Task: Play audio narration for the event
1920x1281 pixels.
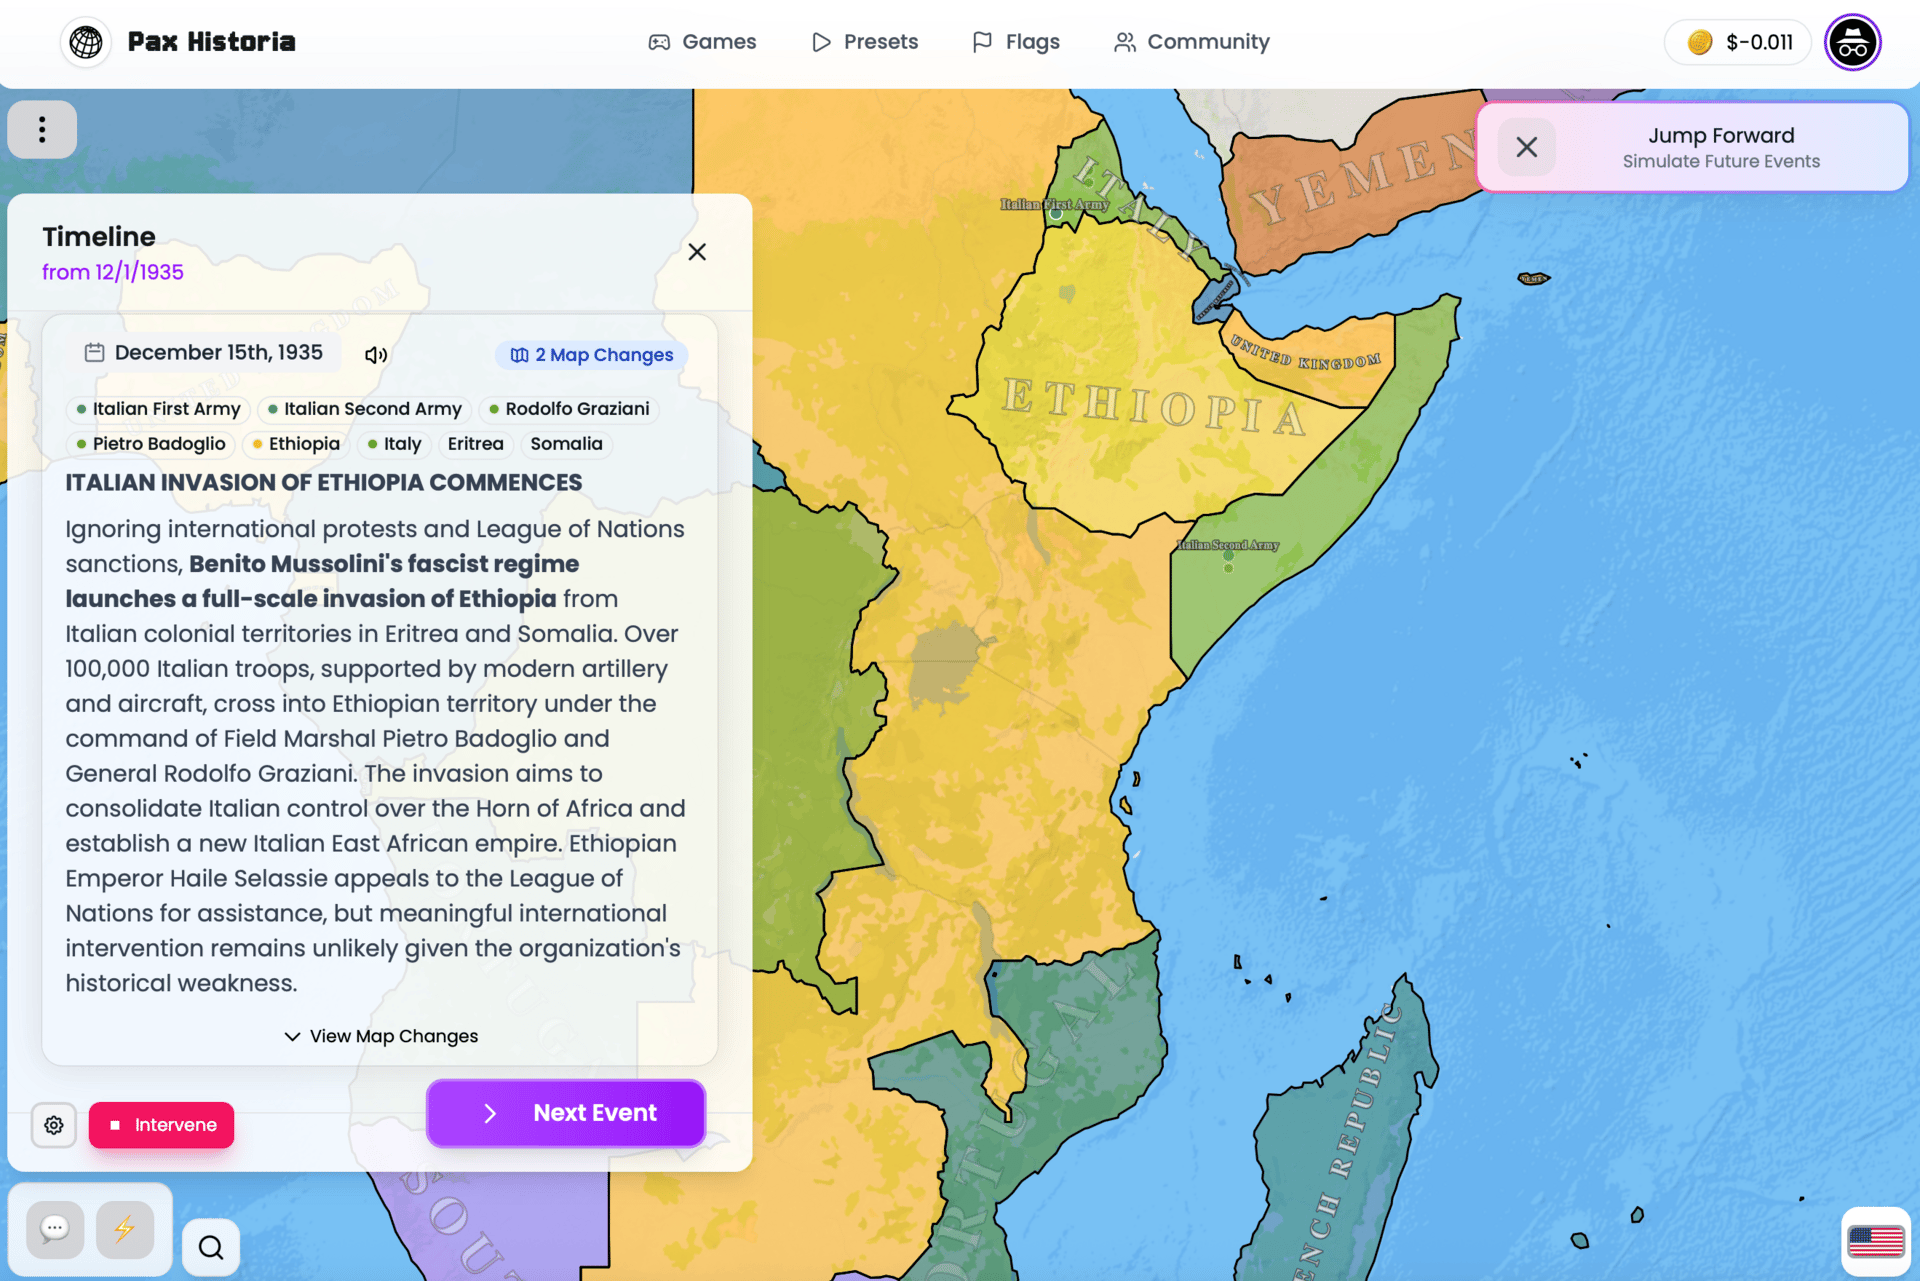Action: click(375, 355)
